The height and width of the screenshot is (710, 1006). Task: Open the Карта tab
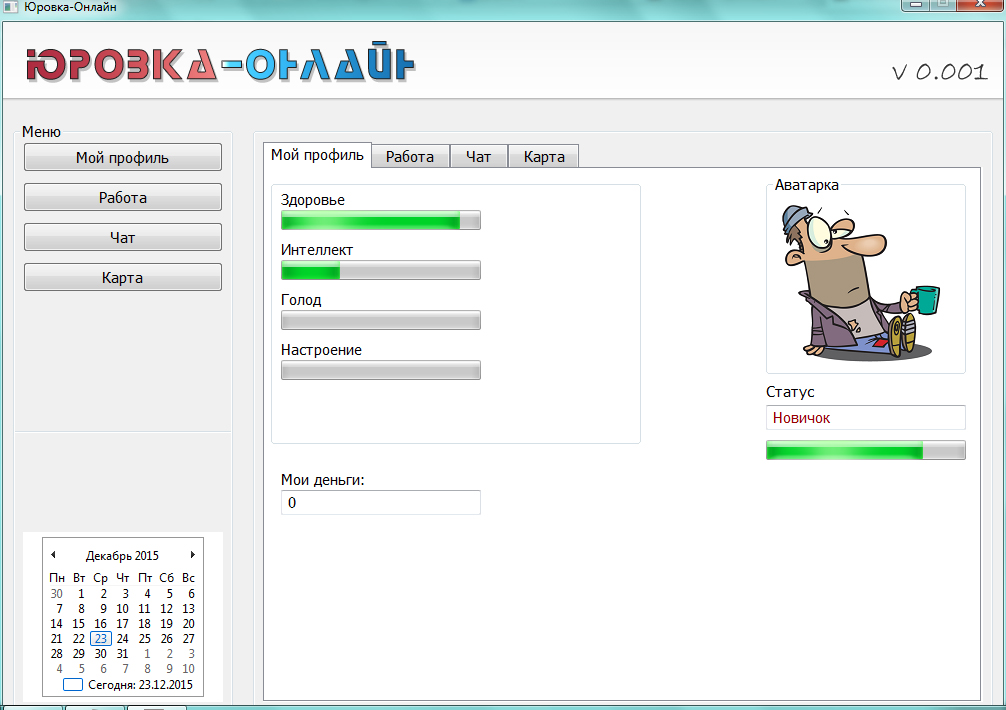(x=544, y=157)
